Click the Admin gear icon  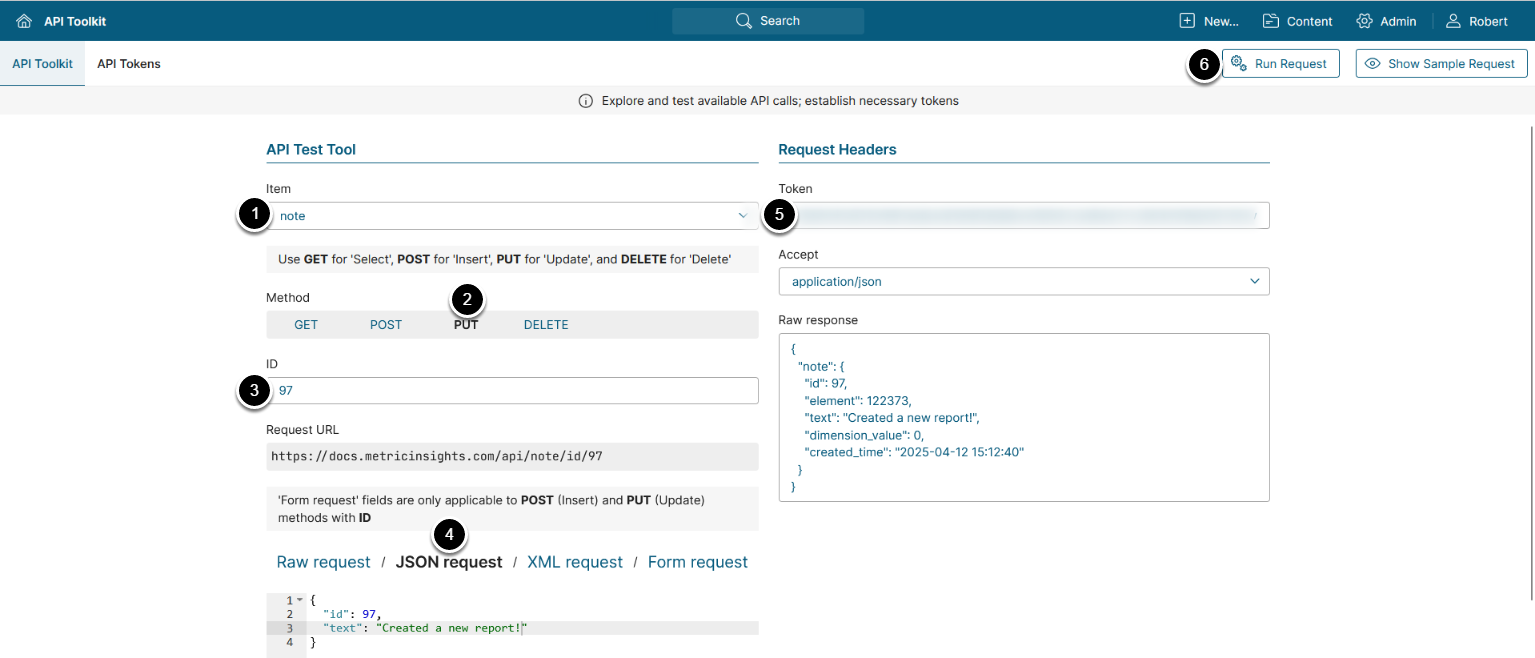coord(1364,21)
